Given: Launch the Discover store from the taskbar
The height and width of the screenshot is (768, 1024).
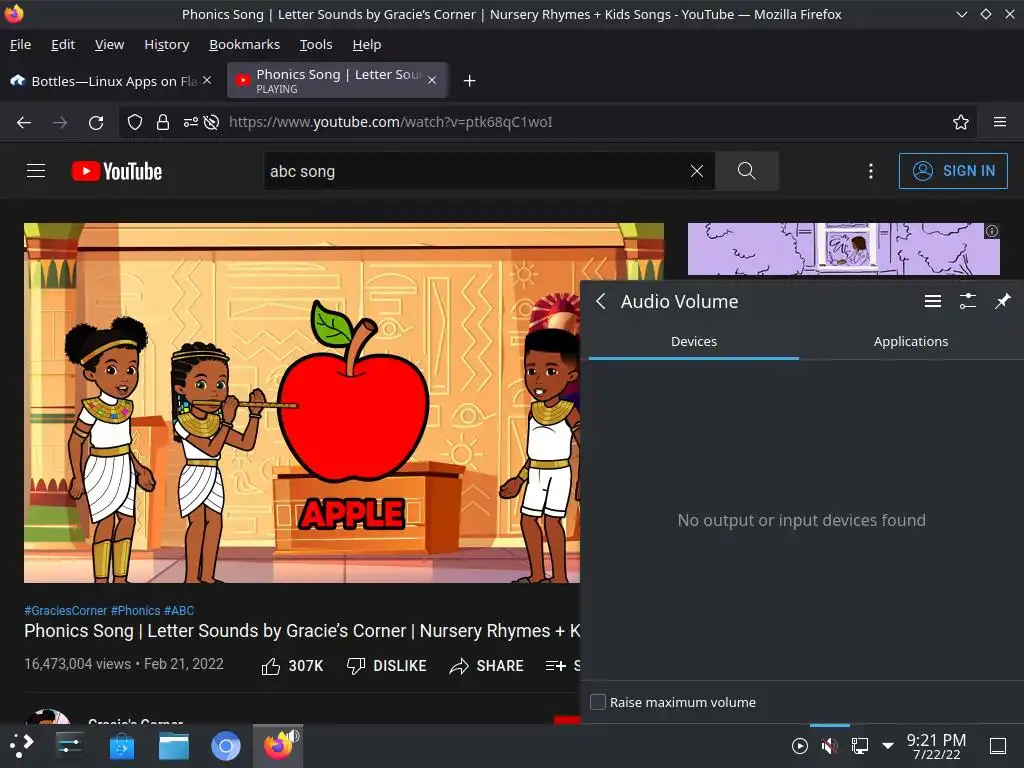Looking at the screenshot, I should [x=121, y=746].
